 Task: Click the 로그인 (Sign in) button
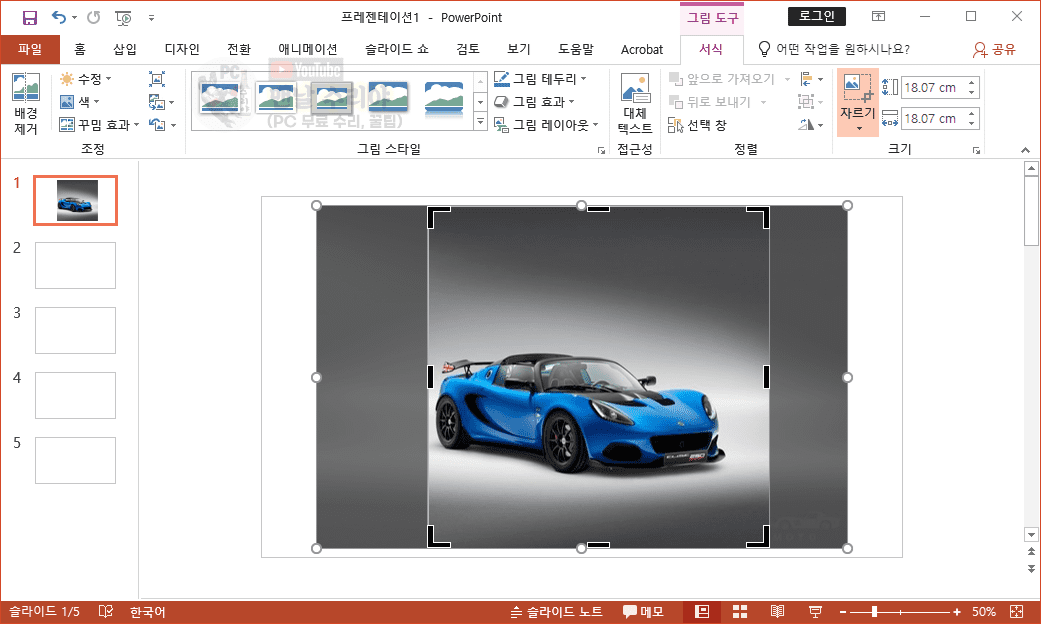tap(816, 17)
